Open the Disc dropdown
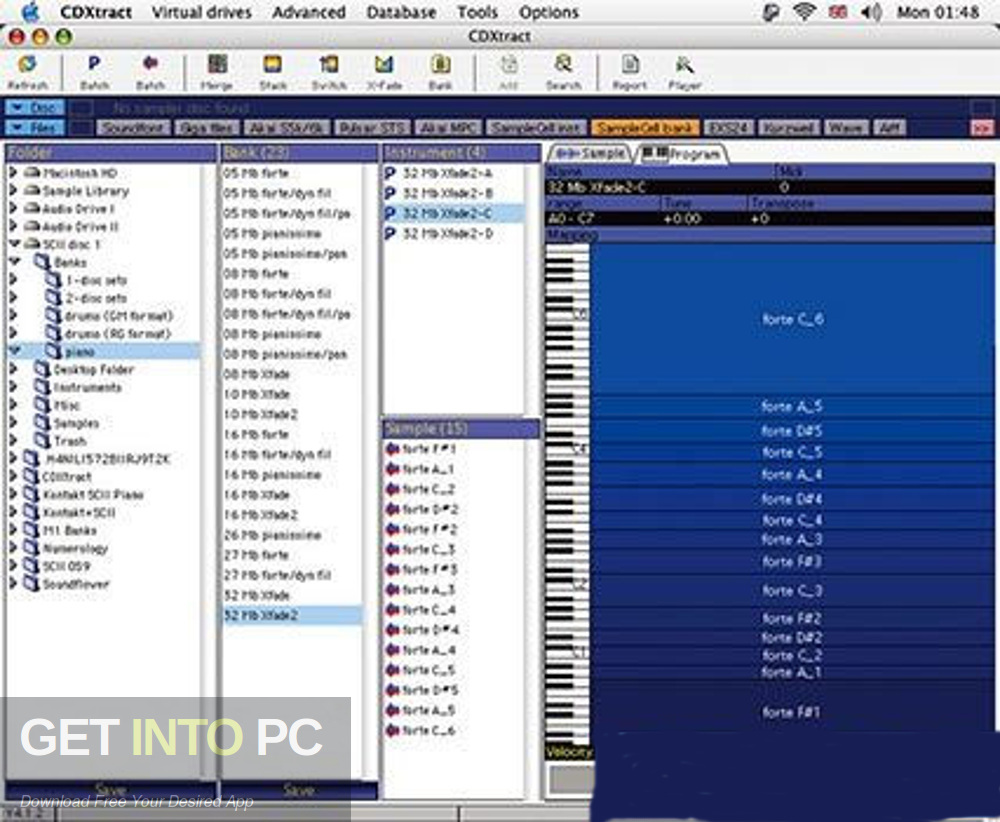Screen dimensions: 1000x822 click(x=35, y=108)
